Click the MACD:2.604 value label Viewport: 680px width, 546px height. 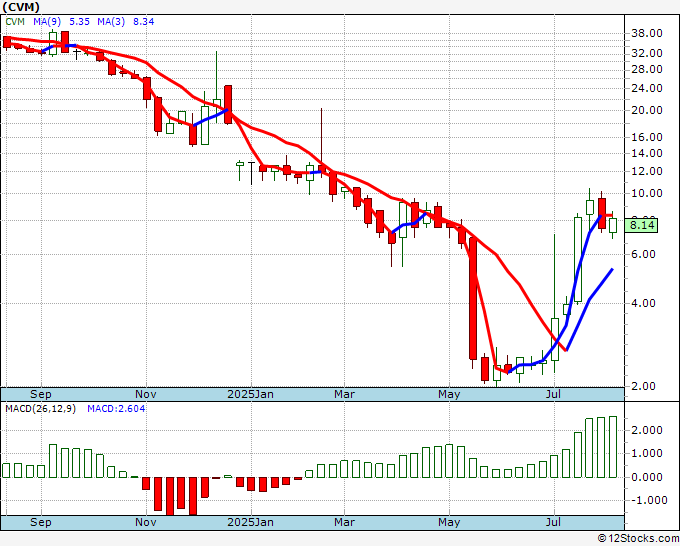click(116, 409)
